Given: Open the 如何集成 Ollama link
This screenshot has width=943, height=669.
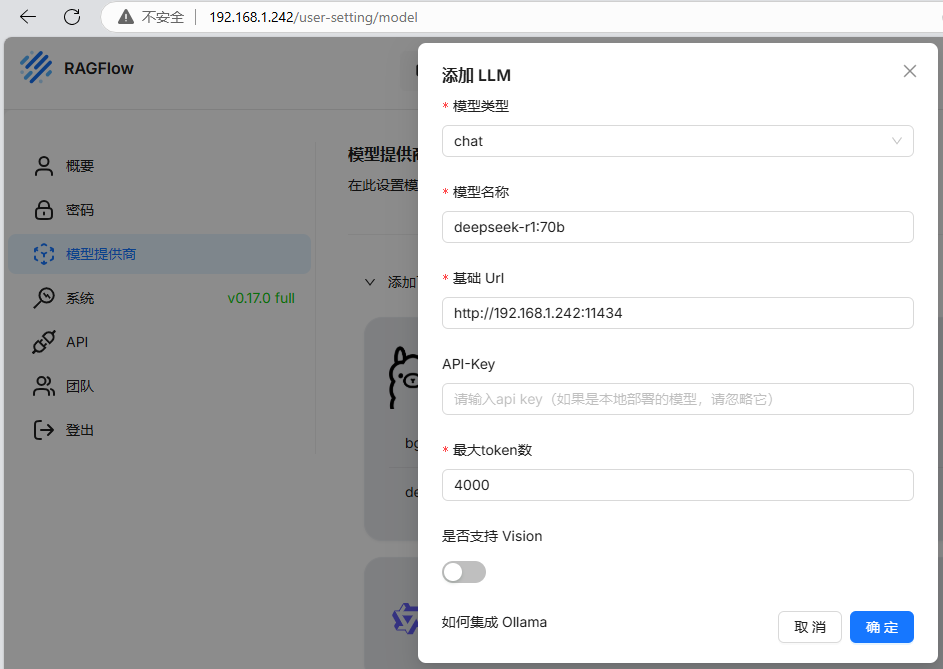Looking at the screenshot, I should tap(494, 622).
